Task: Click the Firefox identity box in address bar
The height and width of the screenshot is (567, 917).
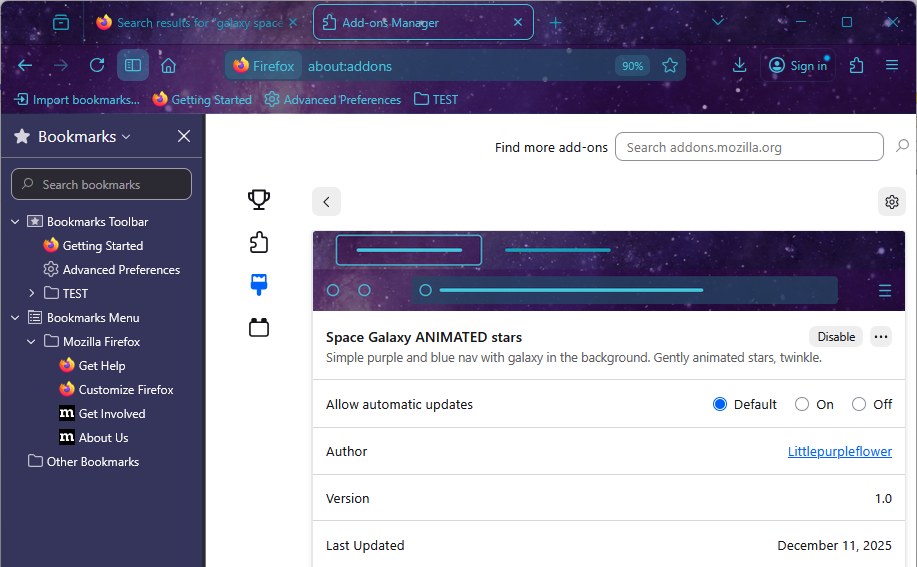Action: 264,66
